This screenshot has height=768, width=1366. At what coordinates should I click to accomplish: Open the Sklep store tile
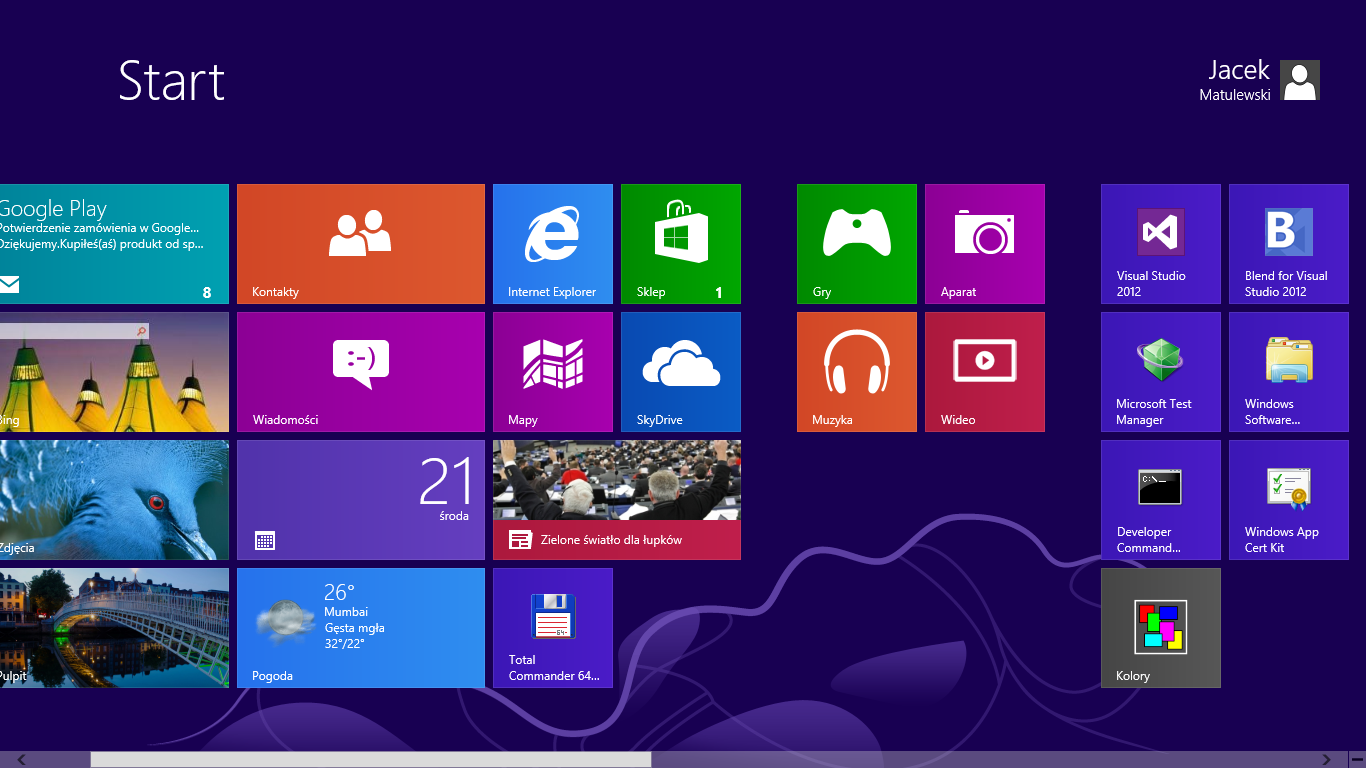pyautogui.click(x=681, y=244)
